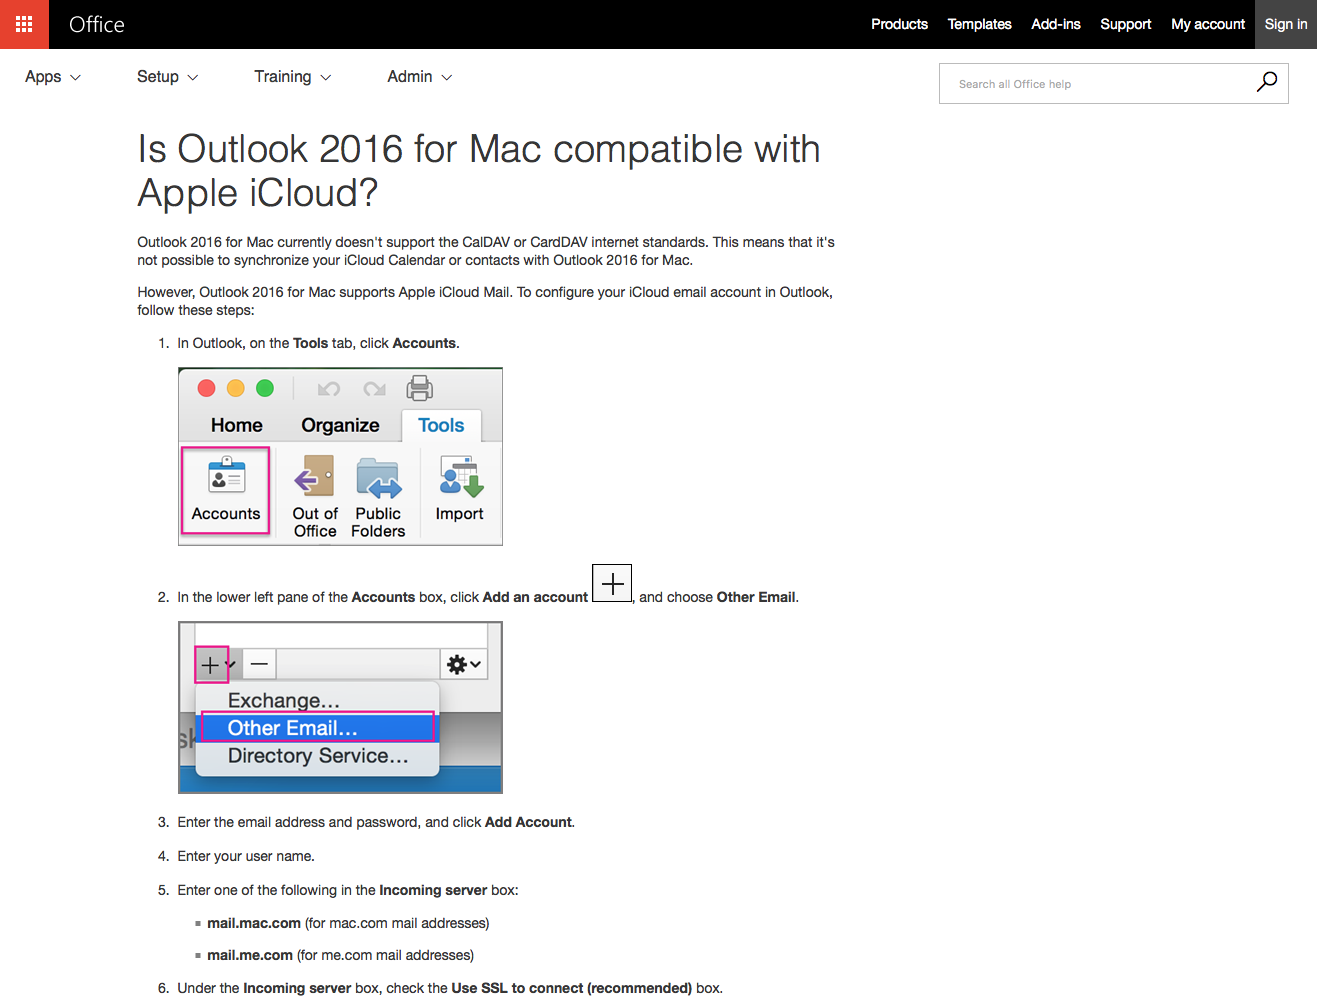Click the paragraph starting "Outlook 2016 for Mac currently"
Image resolution: width=1317 pixels, height=1005 pixels.
(486, 251)
